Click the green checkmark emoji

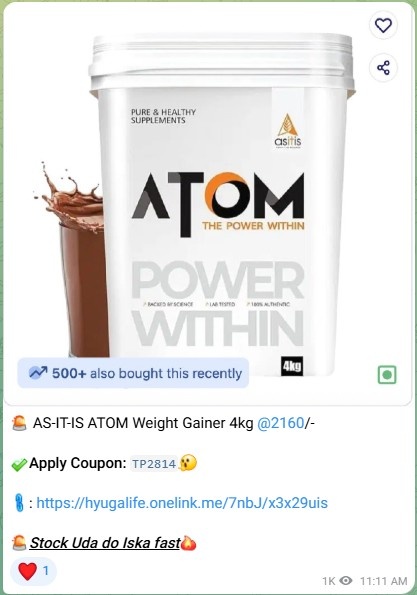coord(19,464)
